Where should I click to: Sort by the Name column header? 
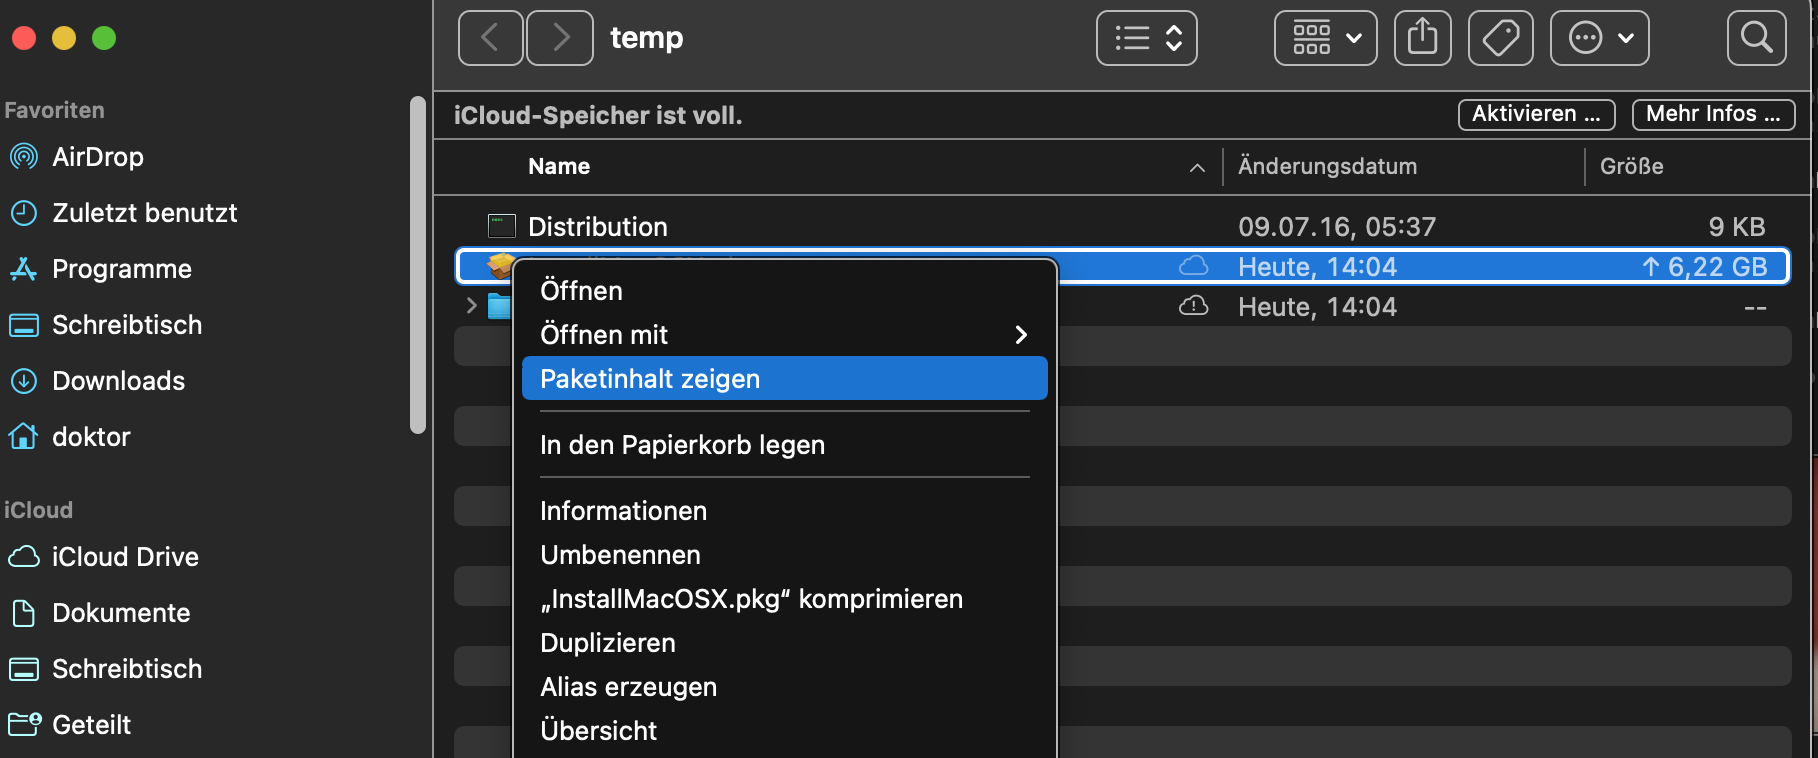pyautogui.click(x=559, y=167)
